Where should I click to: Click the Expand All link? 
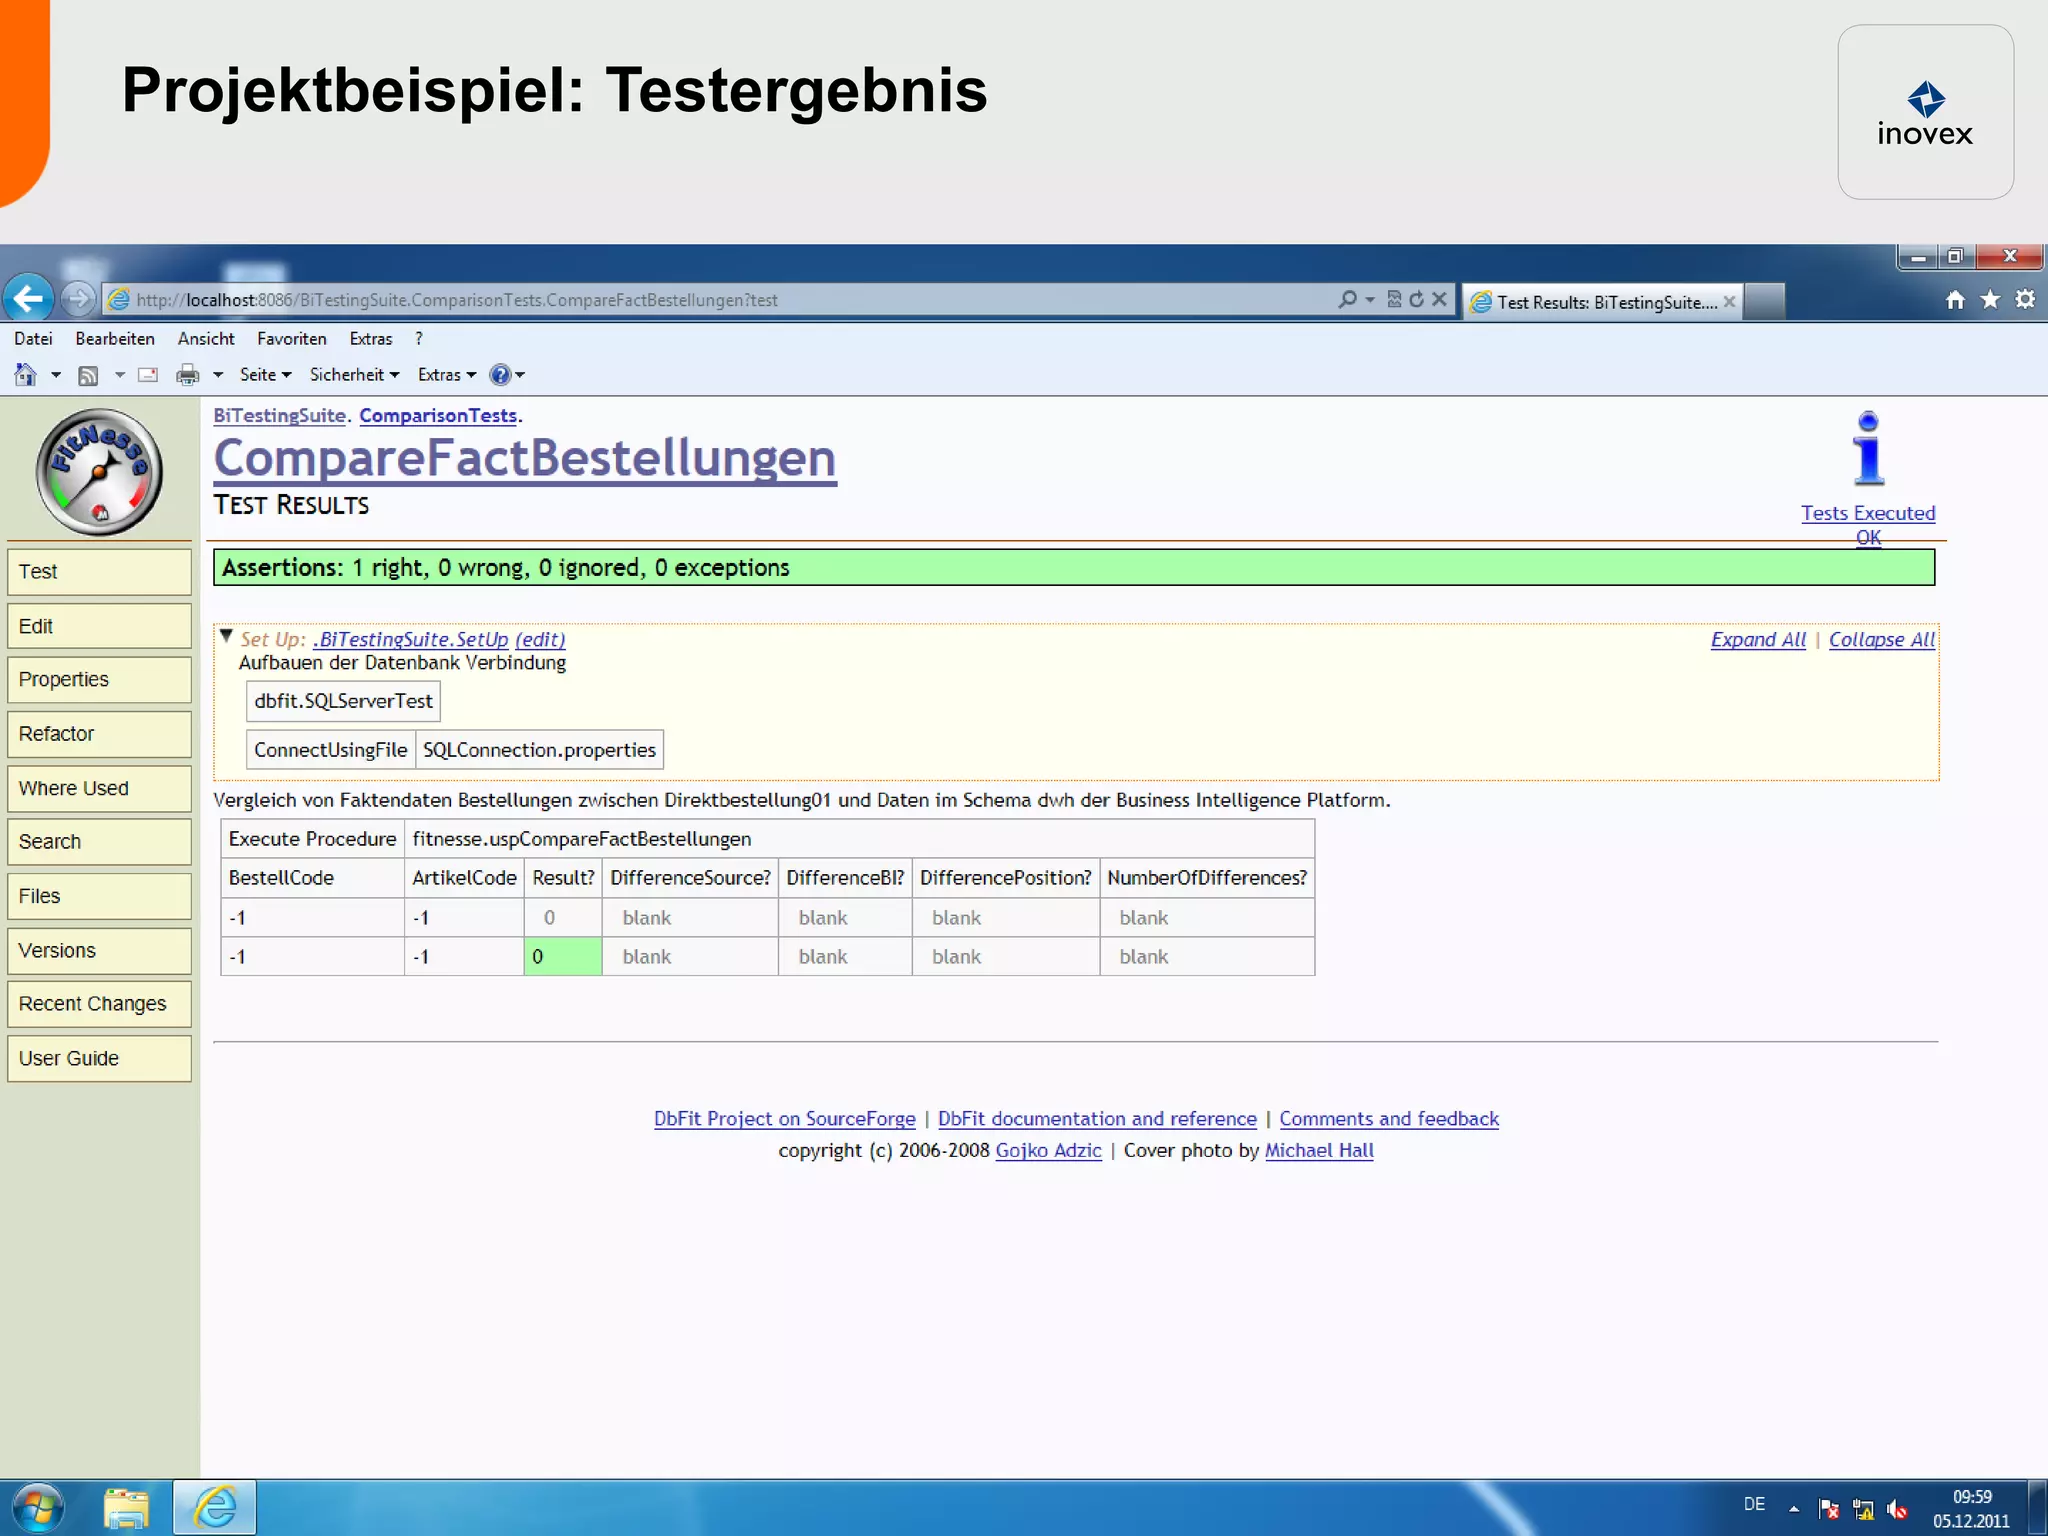coord(1758,639)
